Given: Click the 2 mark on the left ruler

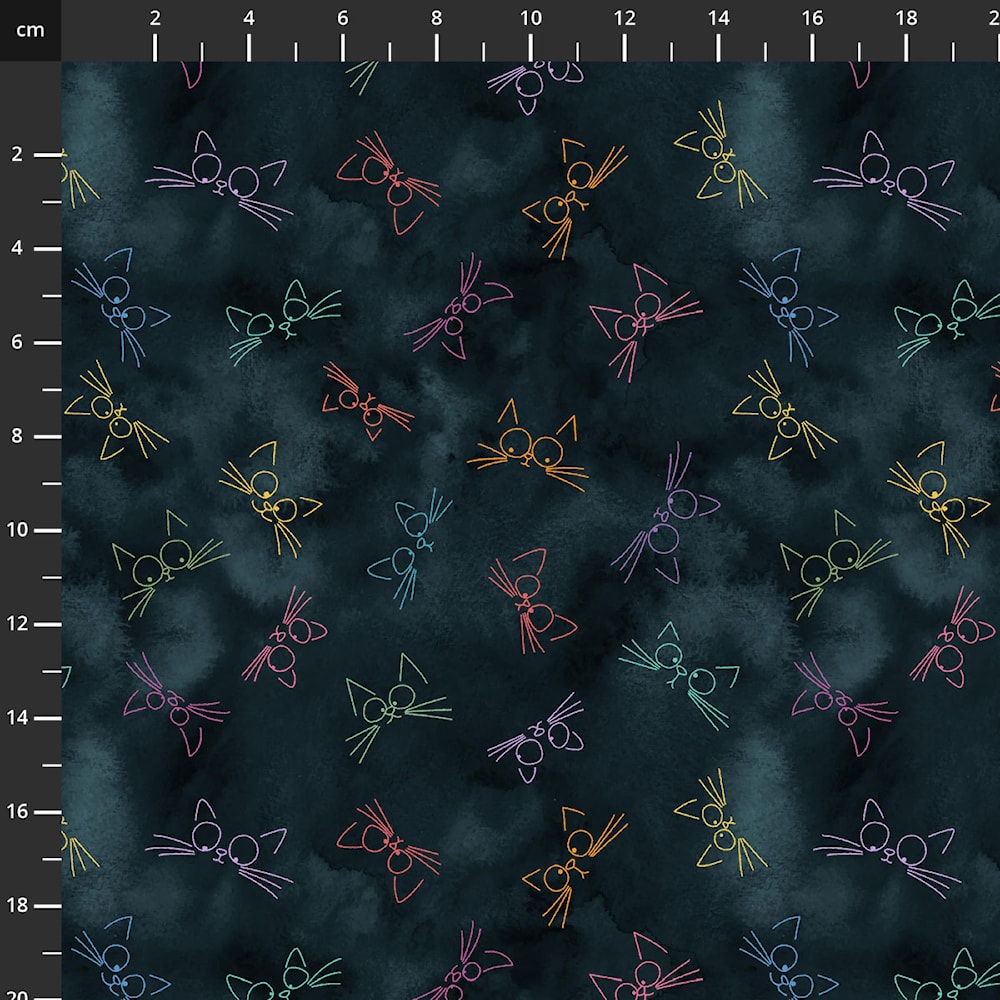Looking at the screenshot, I should pyautogui.click(x=18, y=154).
